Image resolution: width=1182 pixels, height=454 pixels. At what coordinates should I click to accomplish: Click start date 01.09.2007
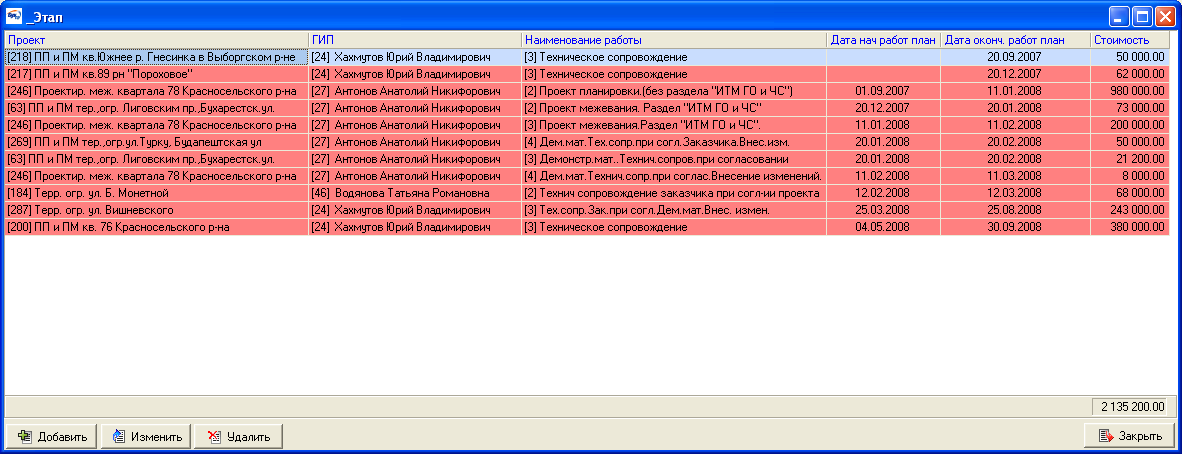883,90
